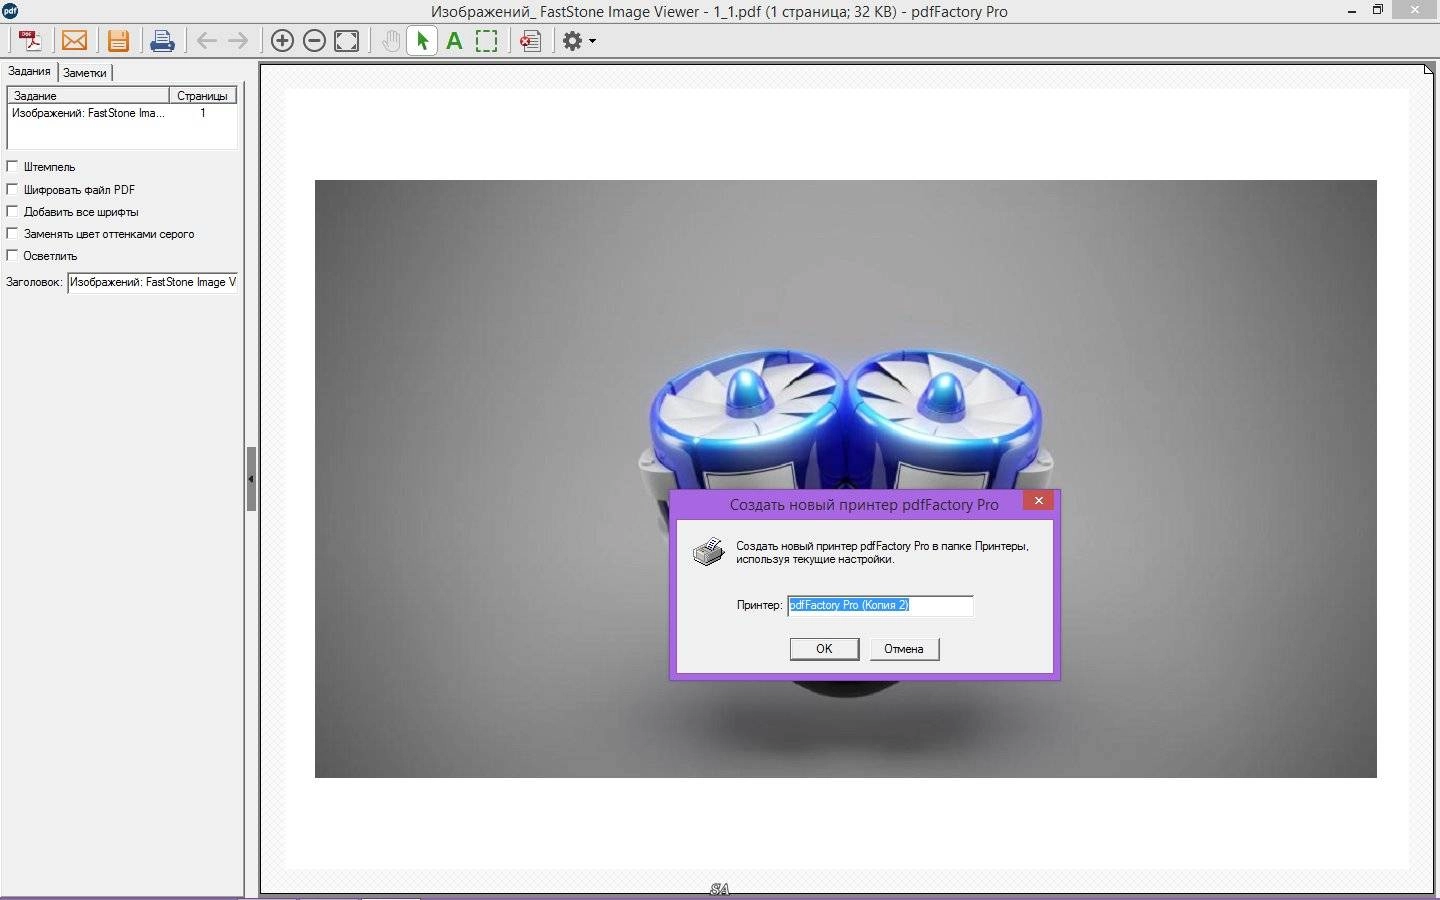This screenshot has width=1440, height=900.
Task: Enable Шифровать файл PDF checkbox
Action: tap(13, 188)
